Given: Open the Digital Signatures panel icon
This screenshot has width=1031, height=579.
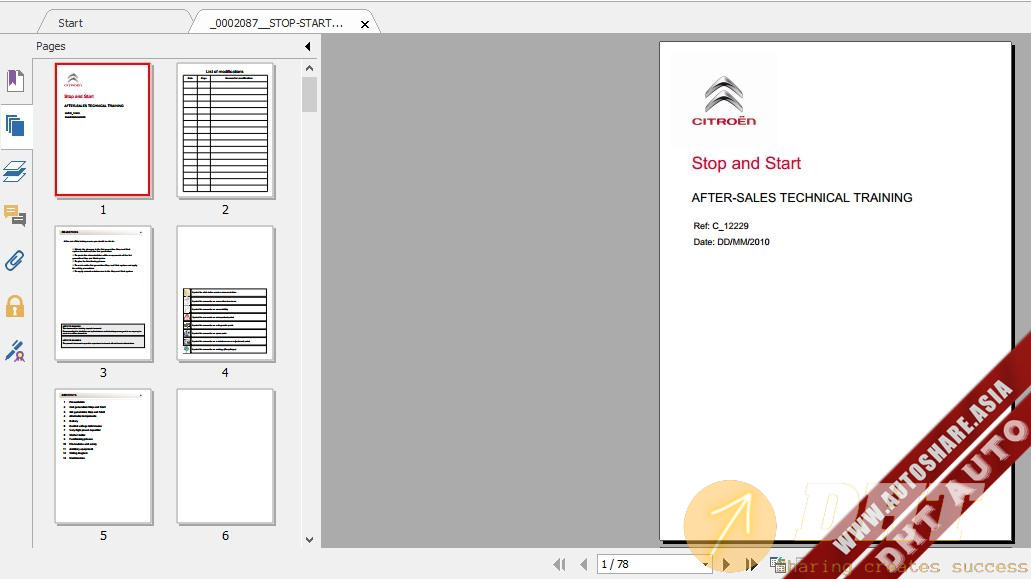Looking at the screenshot, I should coord(15,351).
